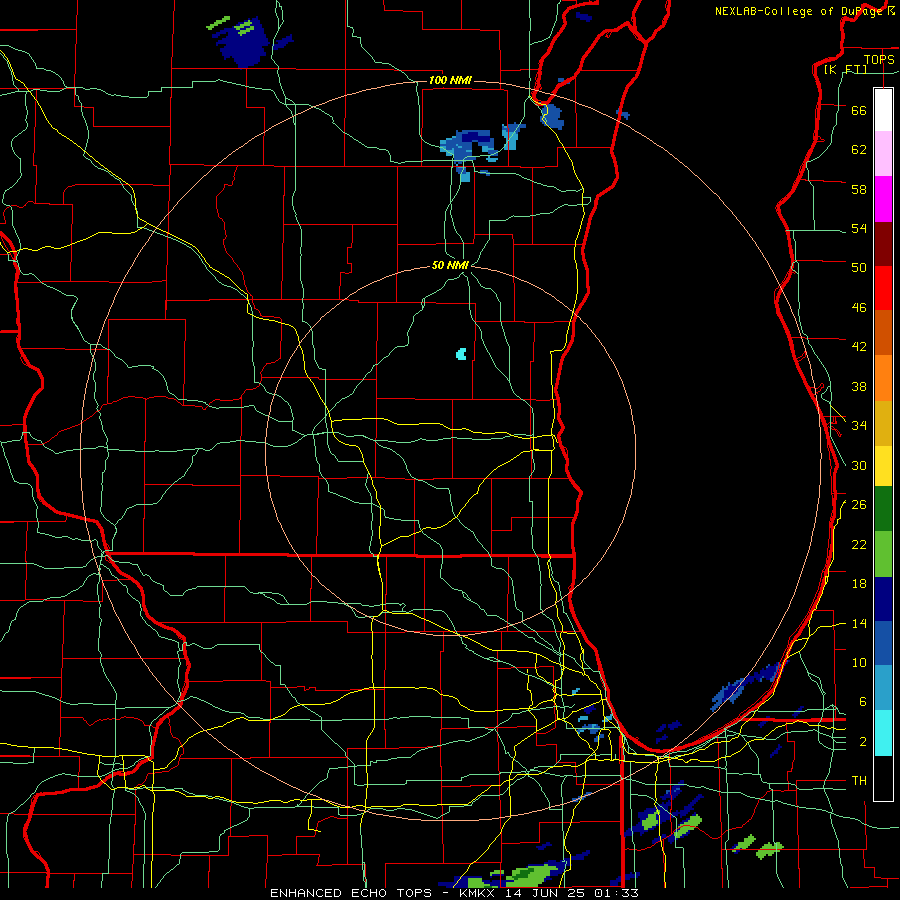Click the 2 value on the legend
This screenshot has height=900, width=900.
click(863, 742)
